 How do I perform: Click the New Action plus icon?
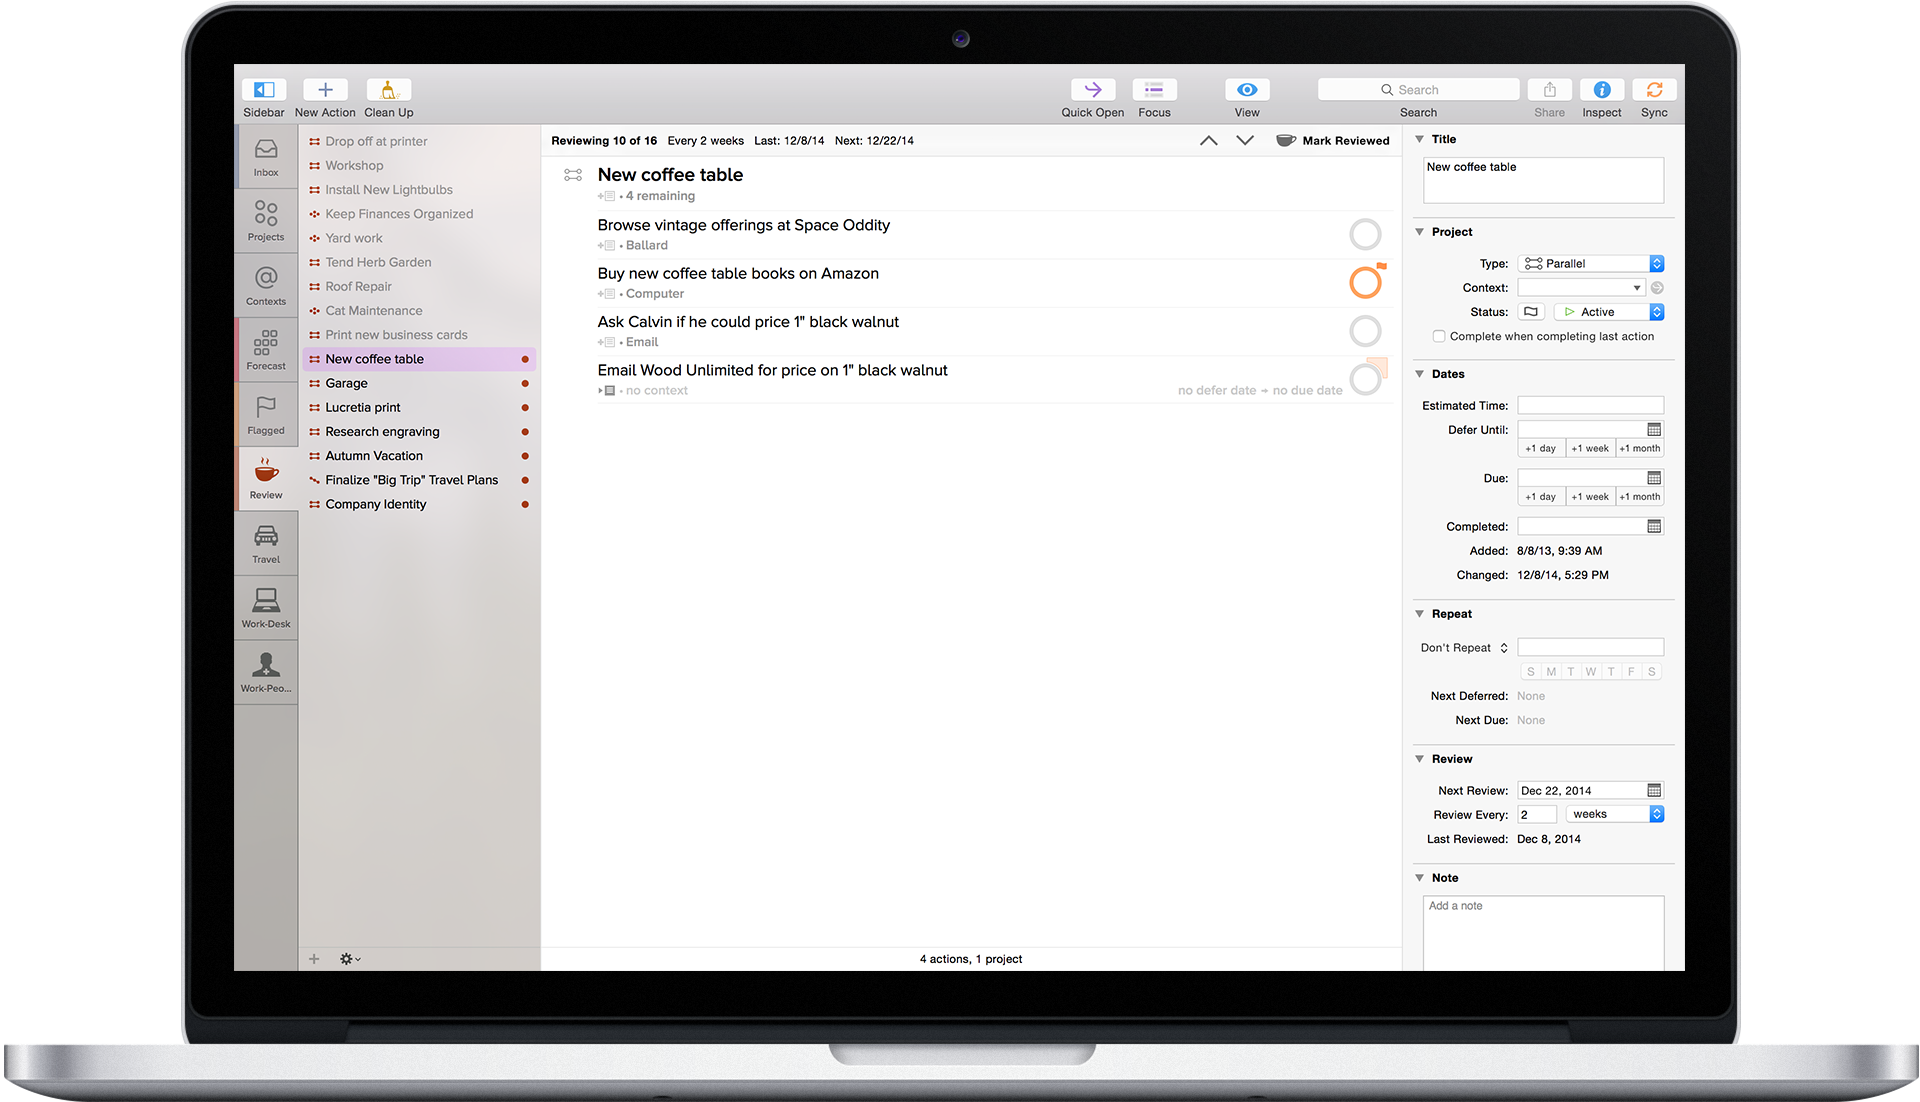coord(325,90)
